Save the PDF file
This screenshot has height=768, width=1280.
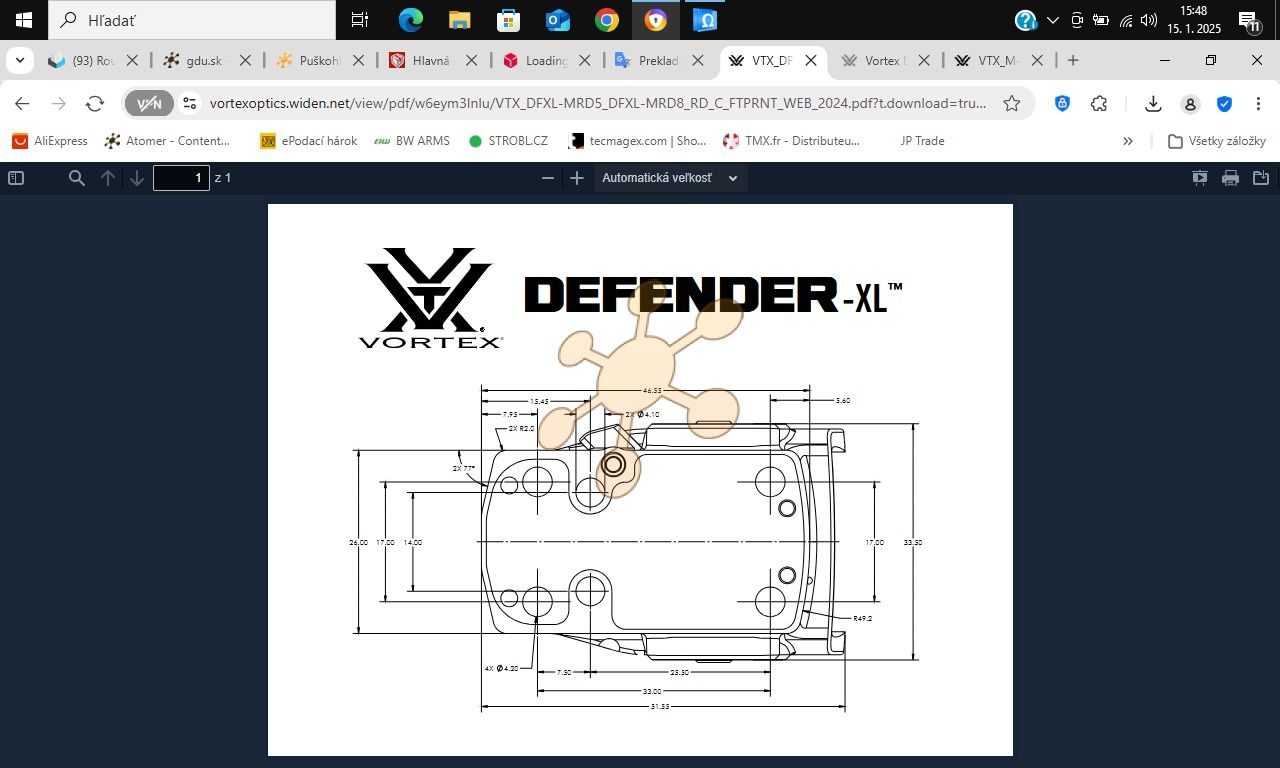pyautogui.click(x=1260, y=178)
